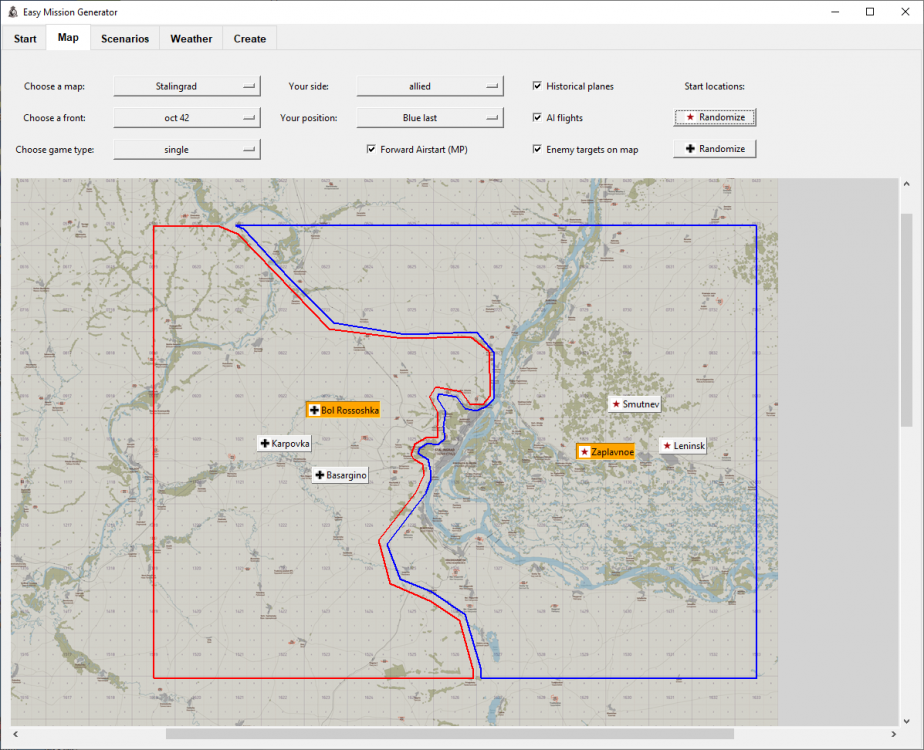
Task: Randomize axis black cross start locations
Action: [715, 149]
